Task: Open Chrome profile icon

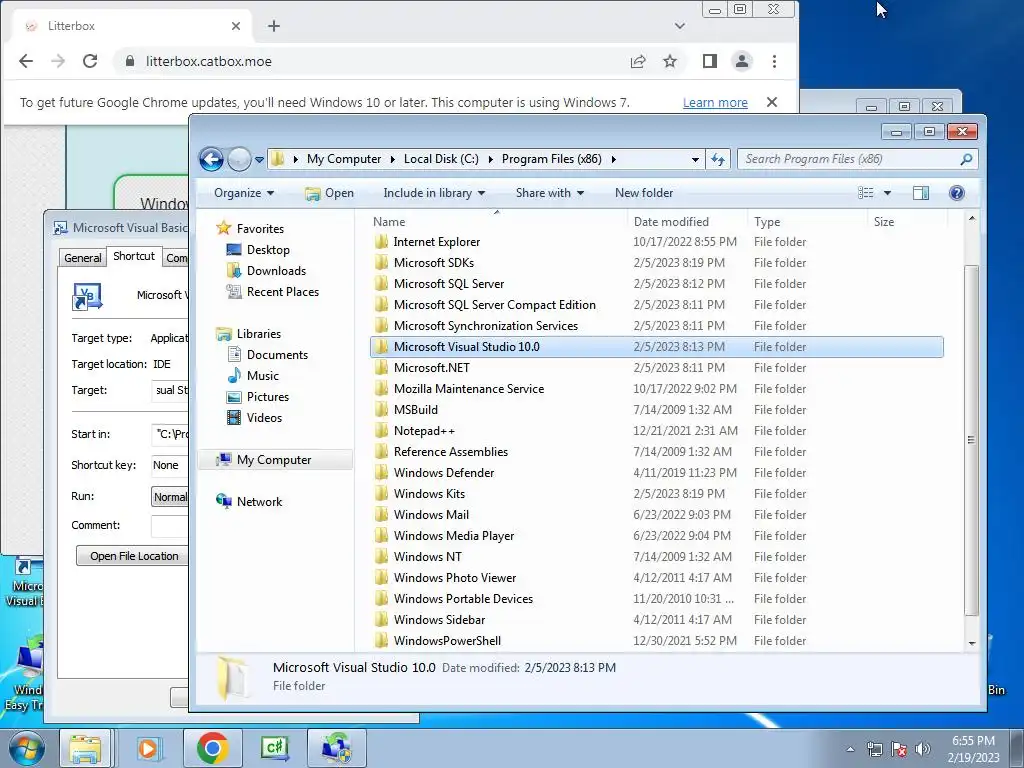Action: pos(742,61)
